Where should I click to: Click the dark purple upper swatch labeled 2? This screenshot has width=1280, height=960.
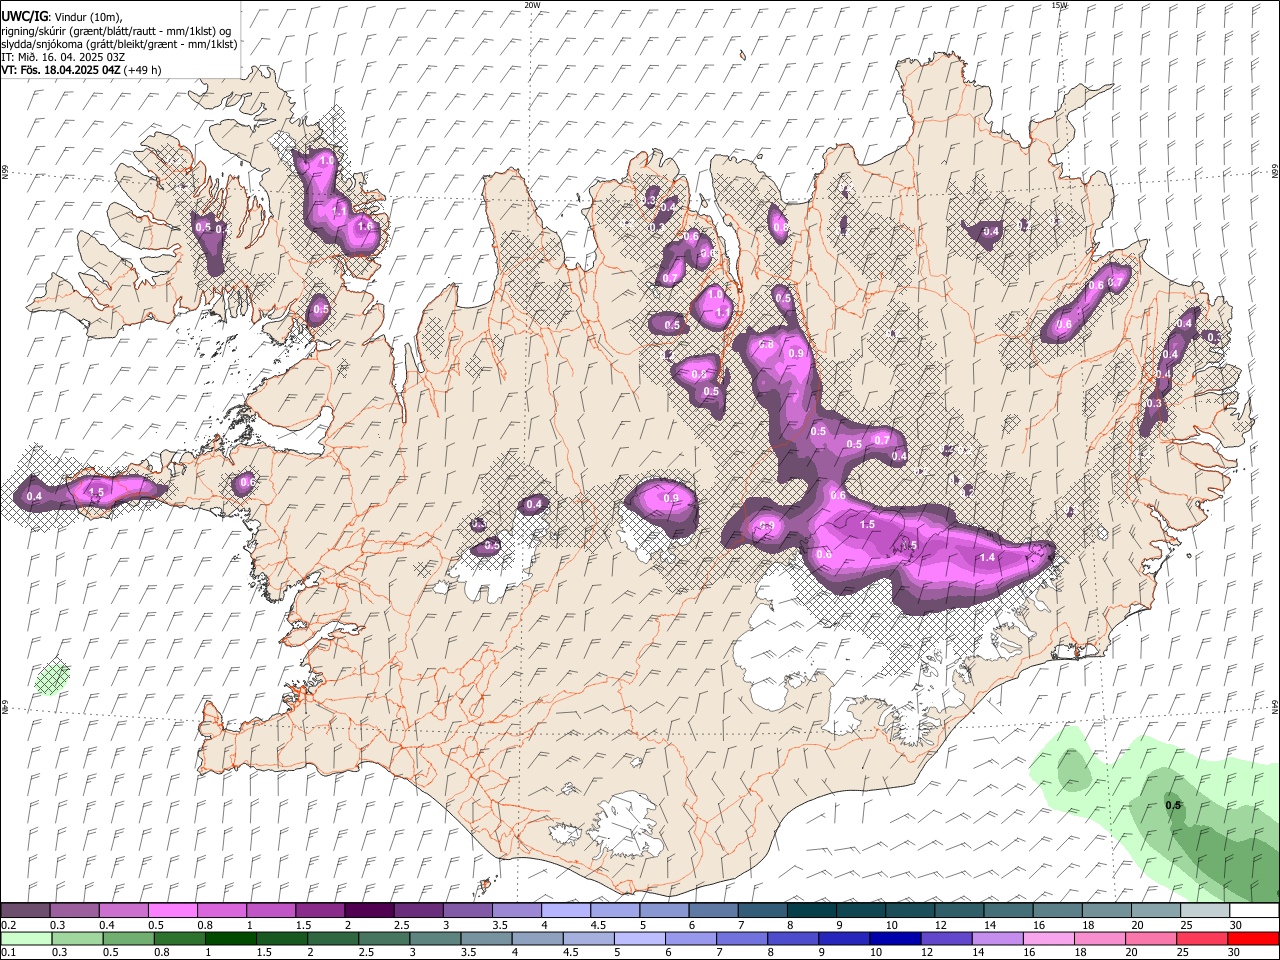369,911
